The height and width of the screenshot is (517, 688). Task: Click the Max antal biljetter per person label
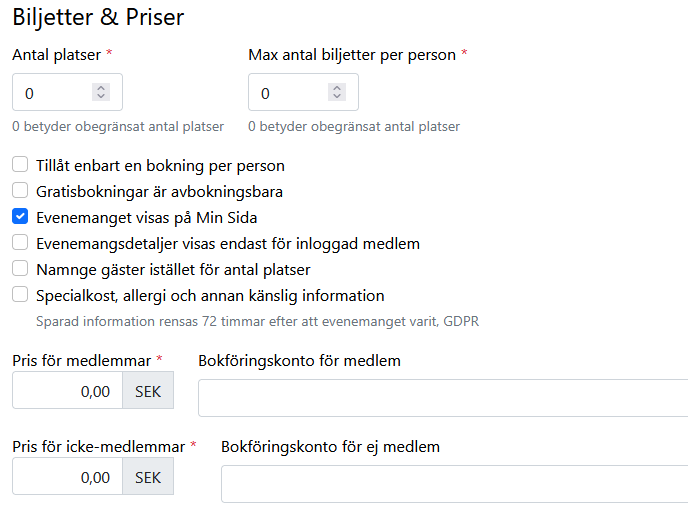pos(352,55)
